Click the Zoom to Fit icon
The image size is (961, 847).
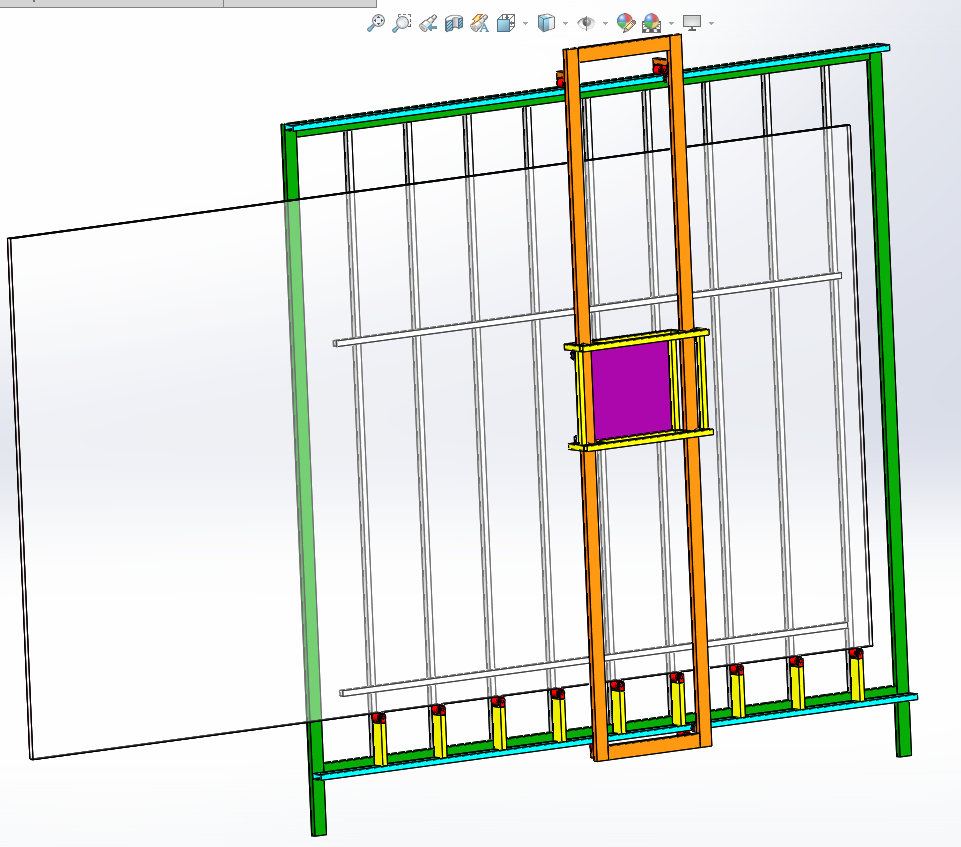(376, 23)
